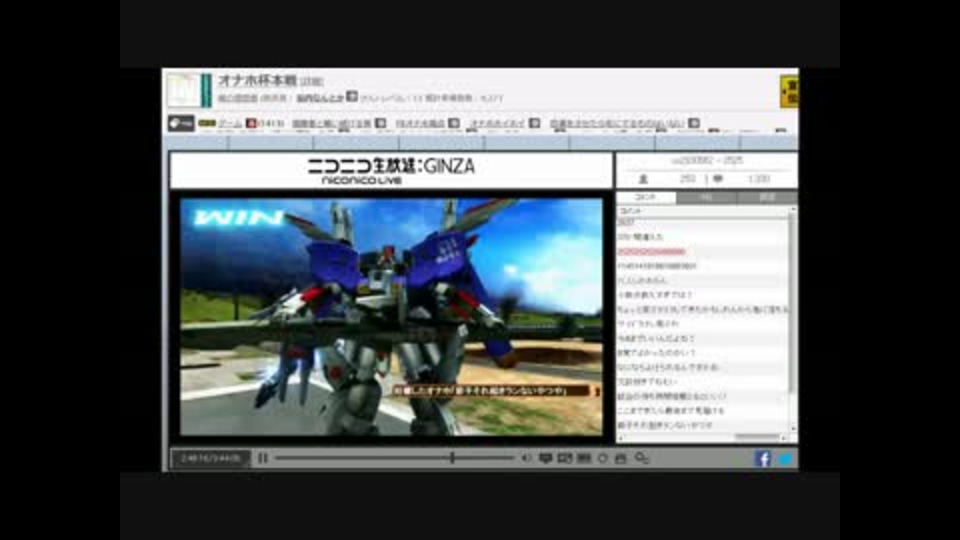Click the horizontal scrollbar thumb under the comments

(757, 437)
